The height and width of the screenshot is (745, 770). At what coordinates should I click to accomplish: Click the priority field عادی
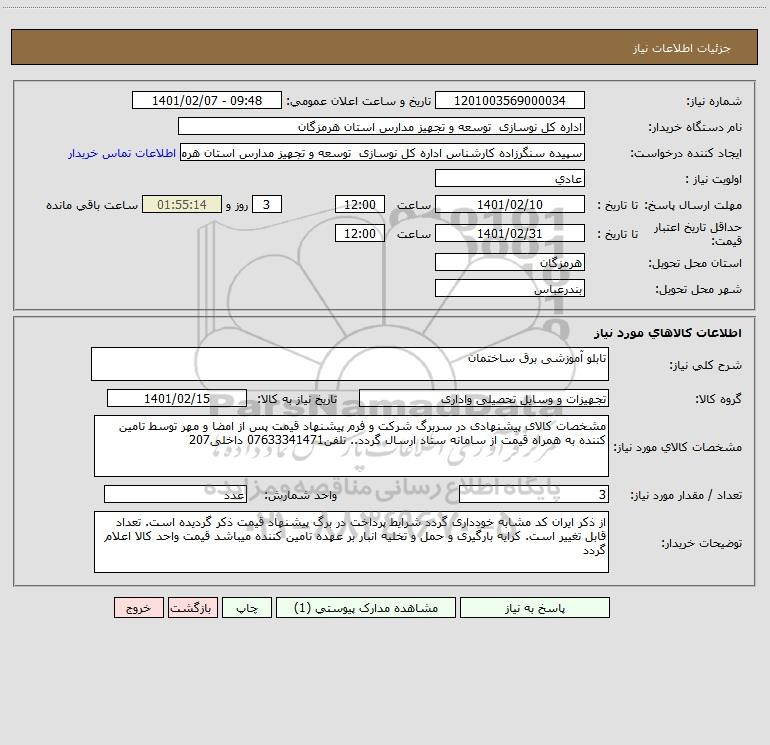510,178
